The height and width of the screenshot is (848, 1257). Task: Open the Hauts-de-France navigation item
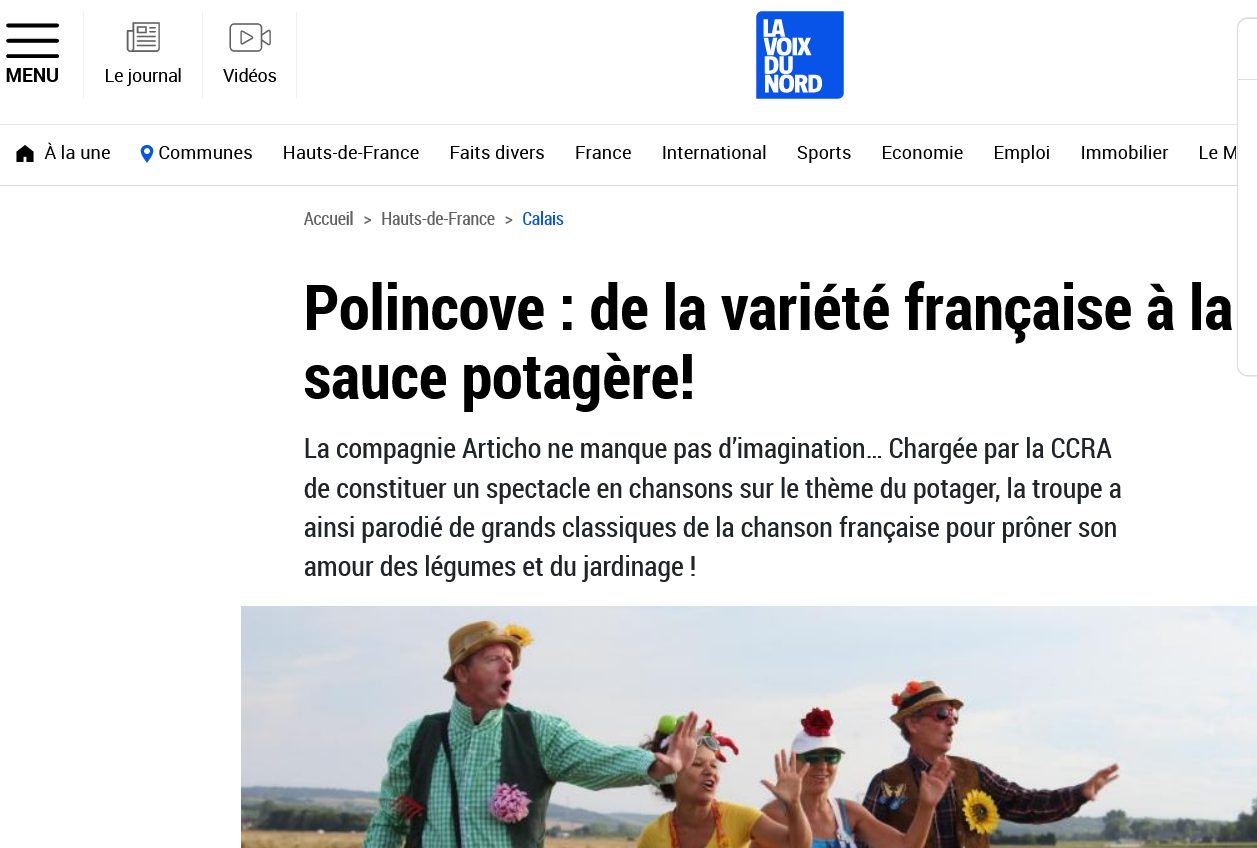pos(351,153)
